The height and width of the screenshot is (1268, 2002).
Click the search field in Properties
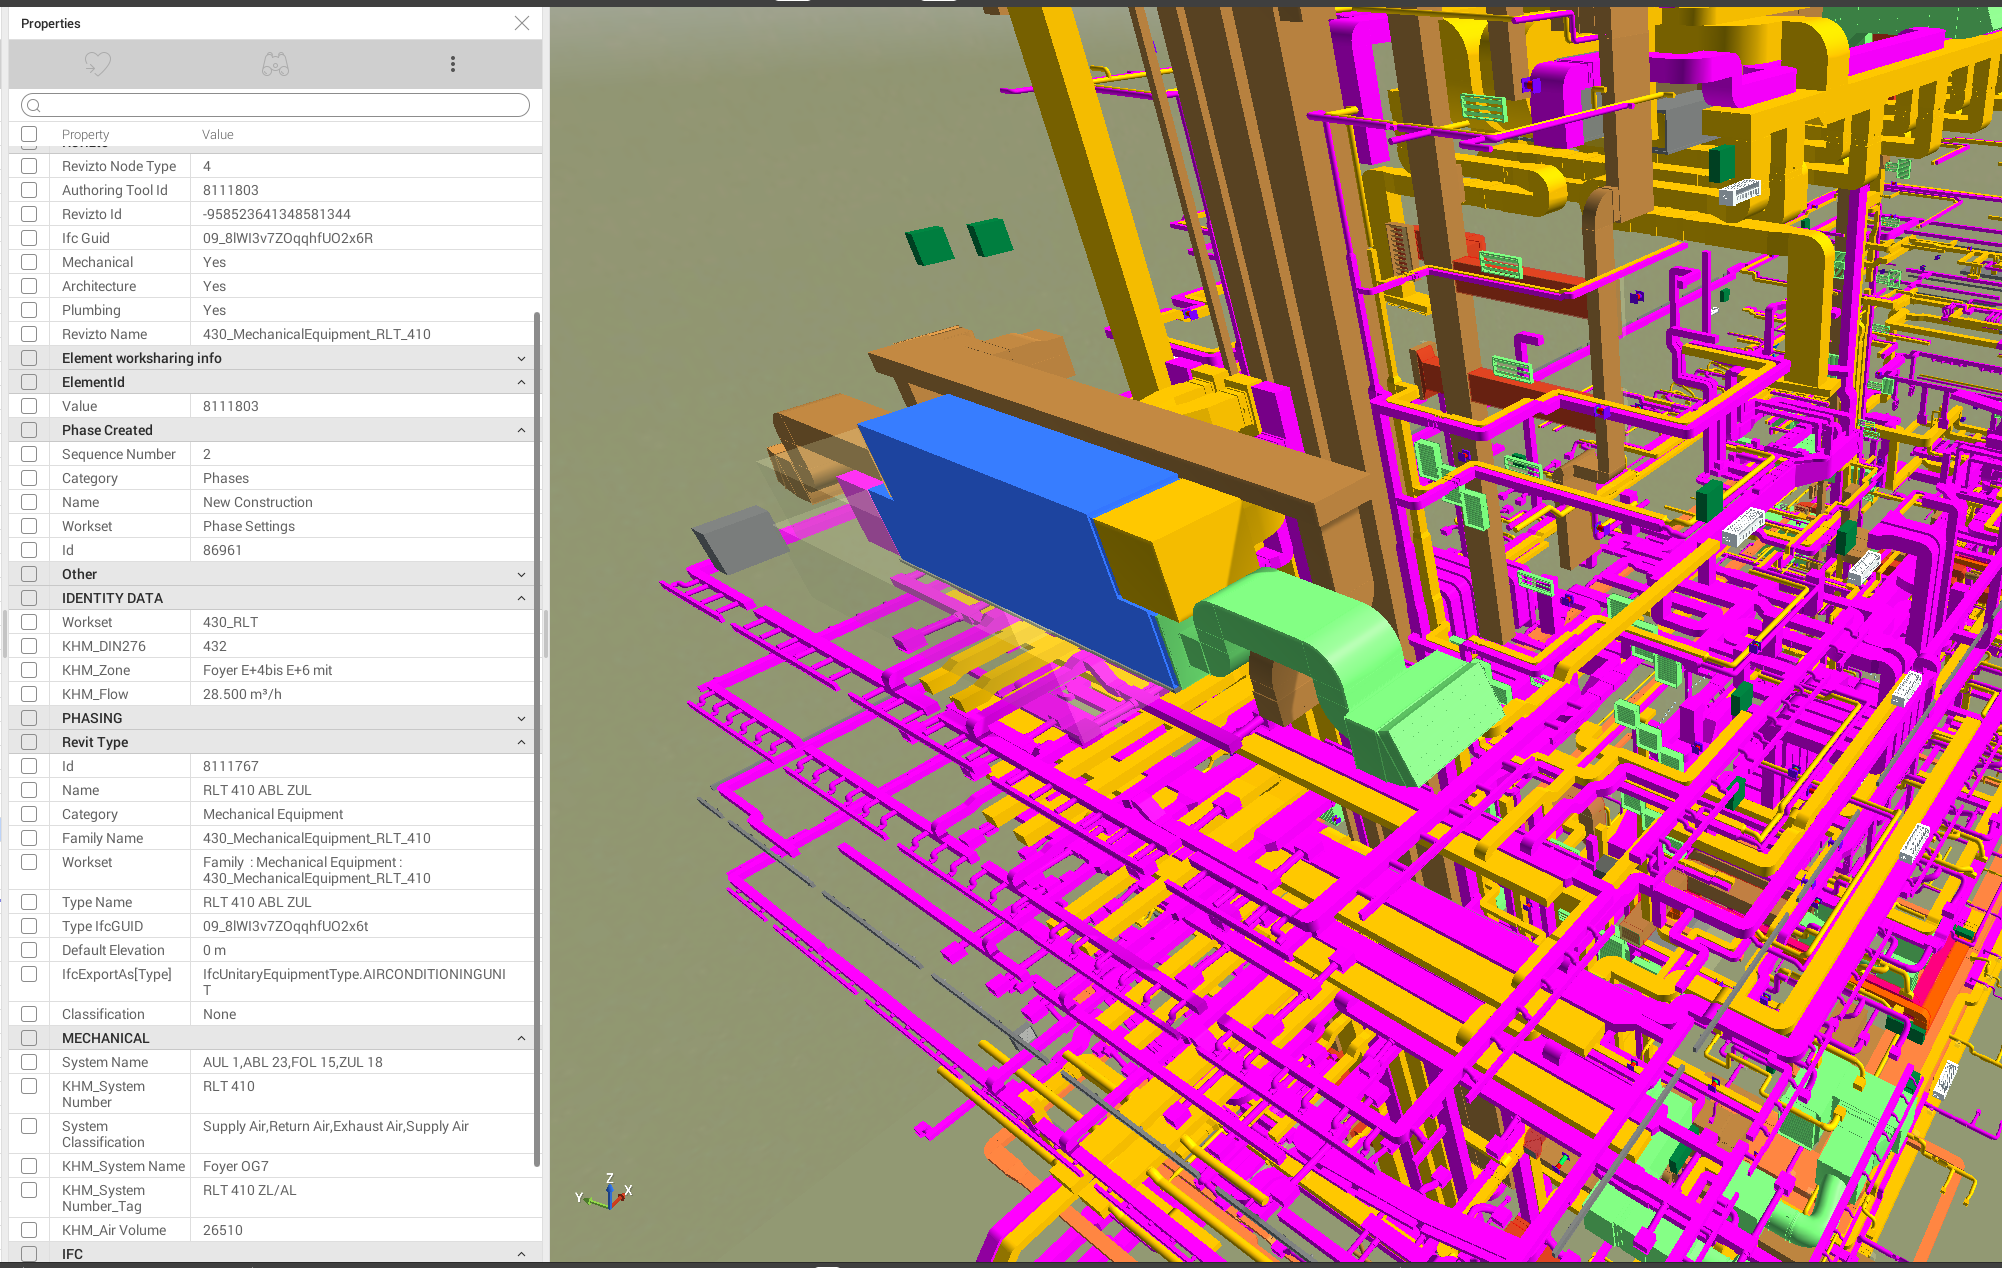pos(275,105)
